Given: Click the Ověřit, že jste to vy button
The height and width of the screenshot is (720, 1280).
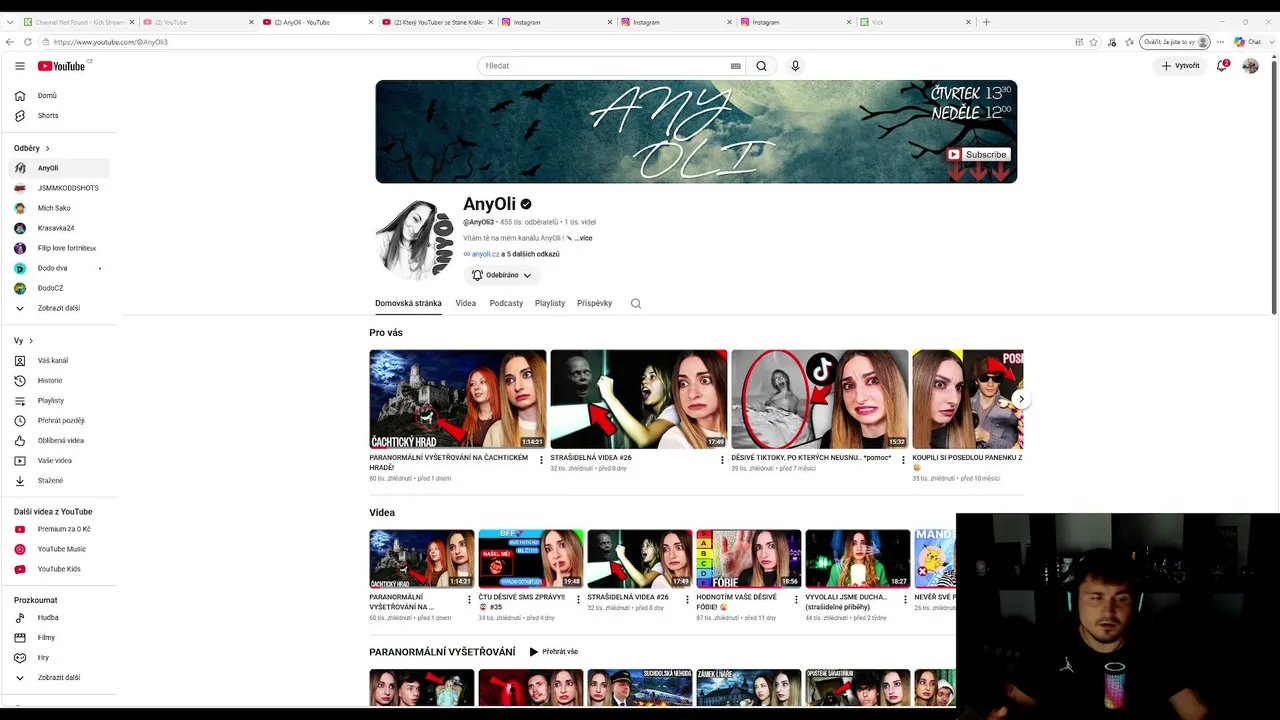Looking at the screenshot, I should coord(1175,42).
